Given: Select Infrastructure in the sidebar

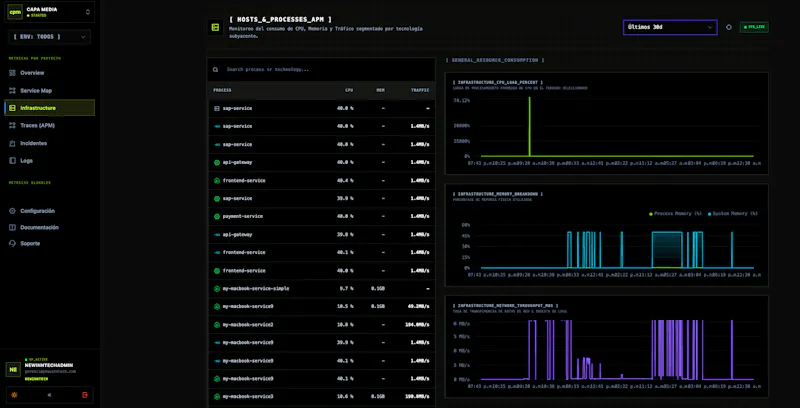Looking at the screenshot, I should (49, 108).
